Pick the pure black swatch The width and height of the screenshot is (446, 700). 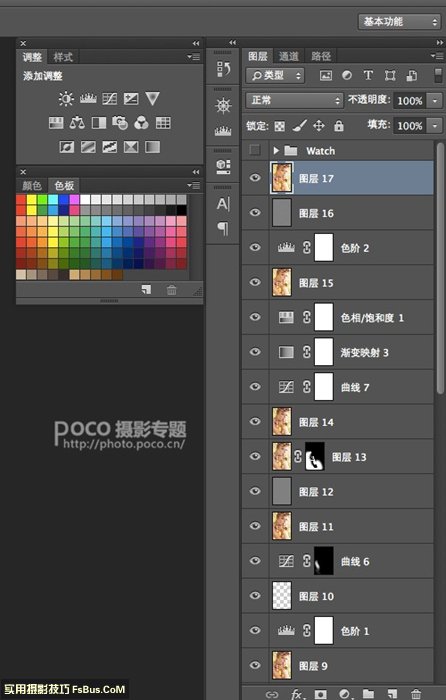181,210
